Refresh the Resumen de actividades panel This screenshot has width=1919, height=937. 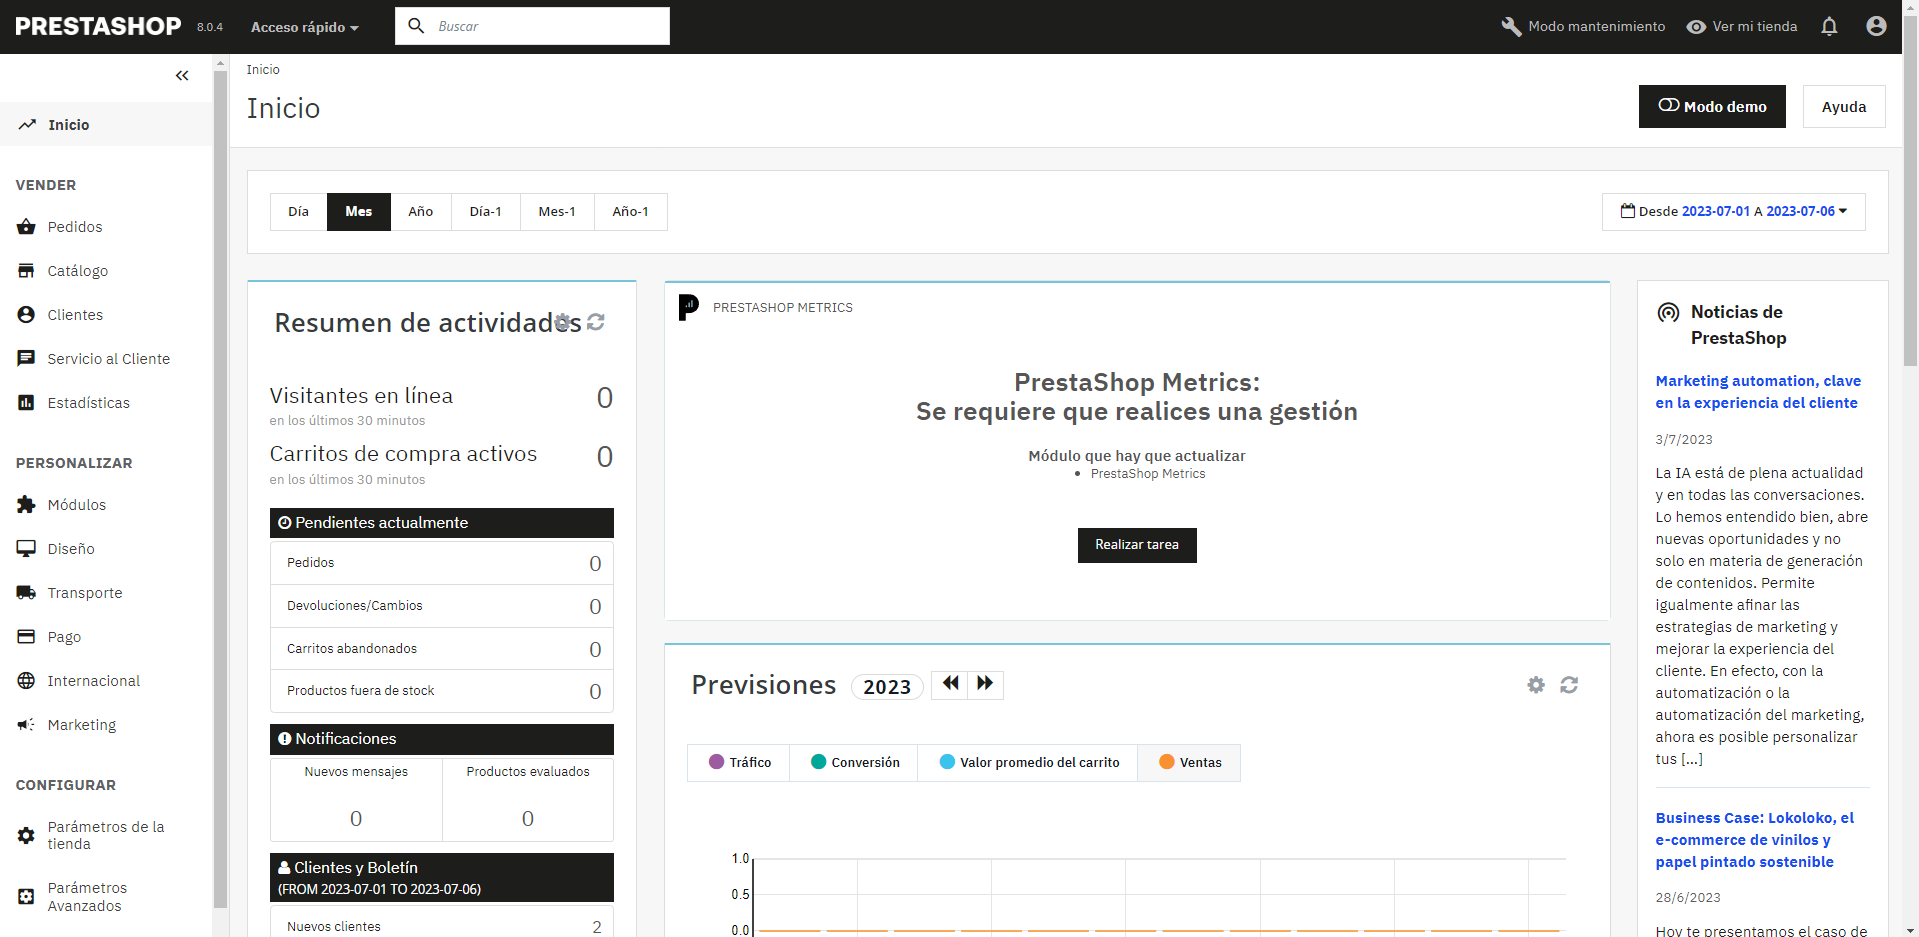tap(596, 322)
